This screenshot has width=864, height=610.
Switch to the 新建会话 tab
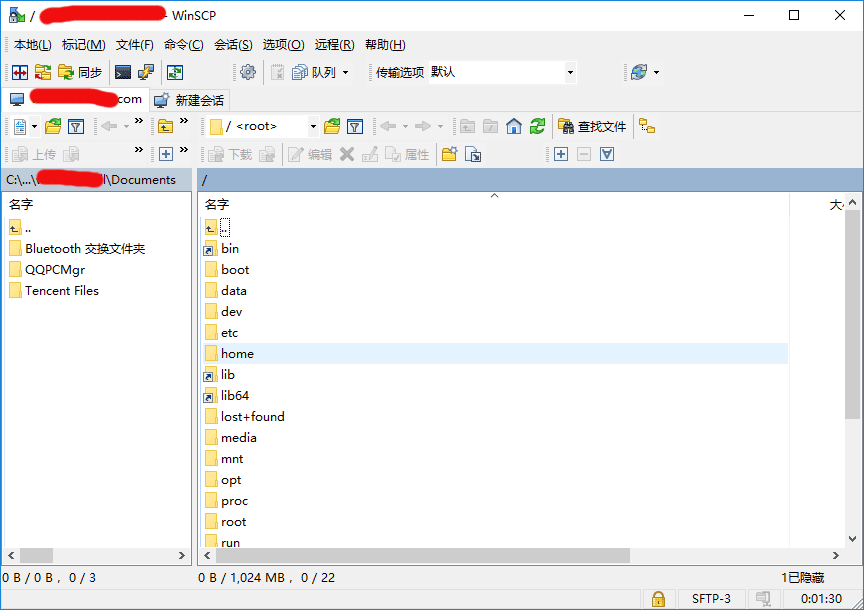click(x=190, y=100)
